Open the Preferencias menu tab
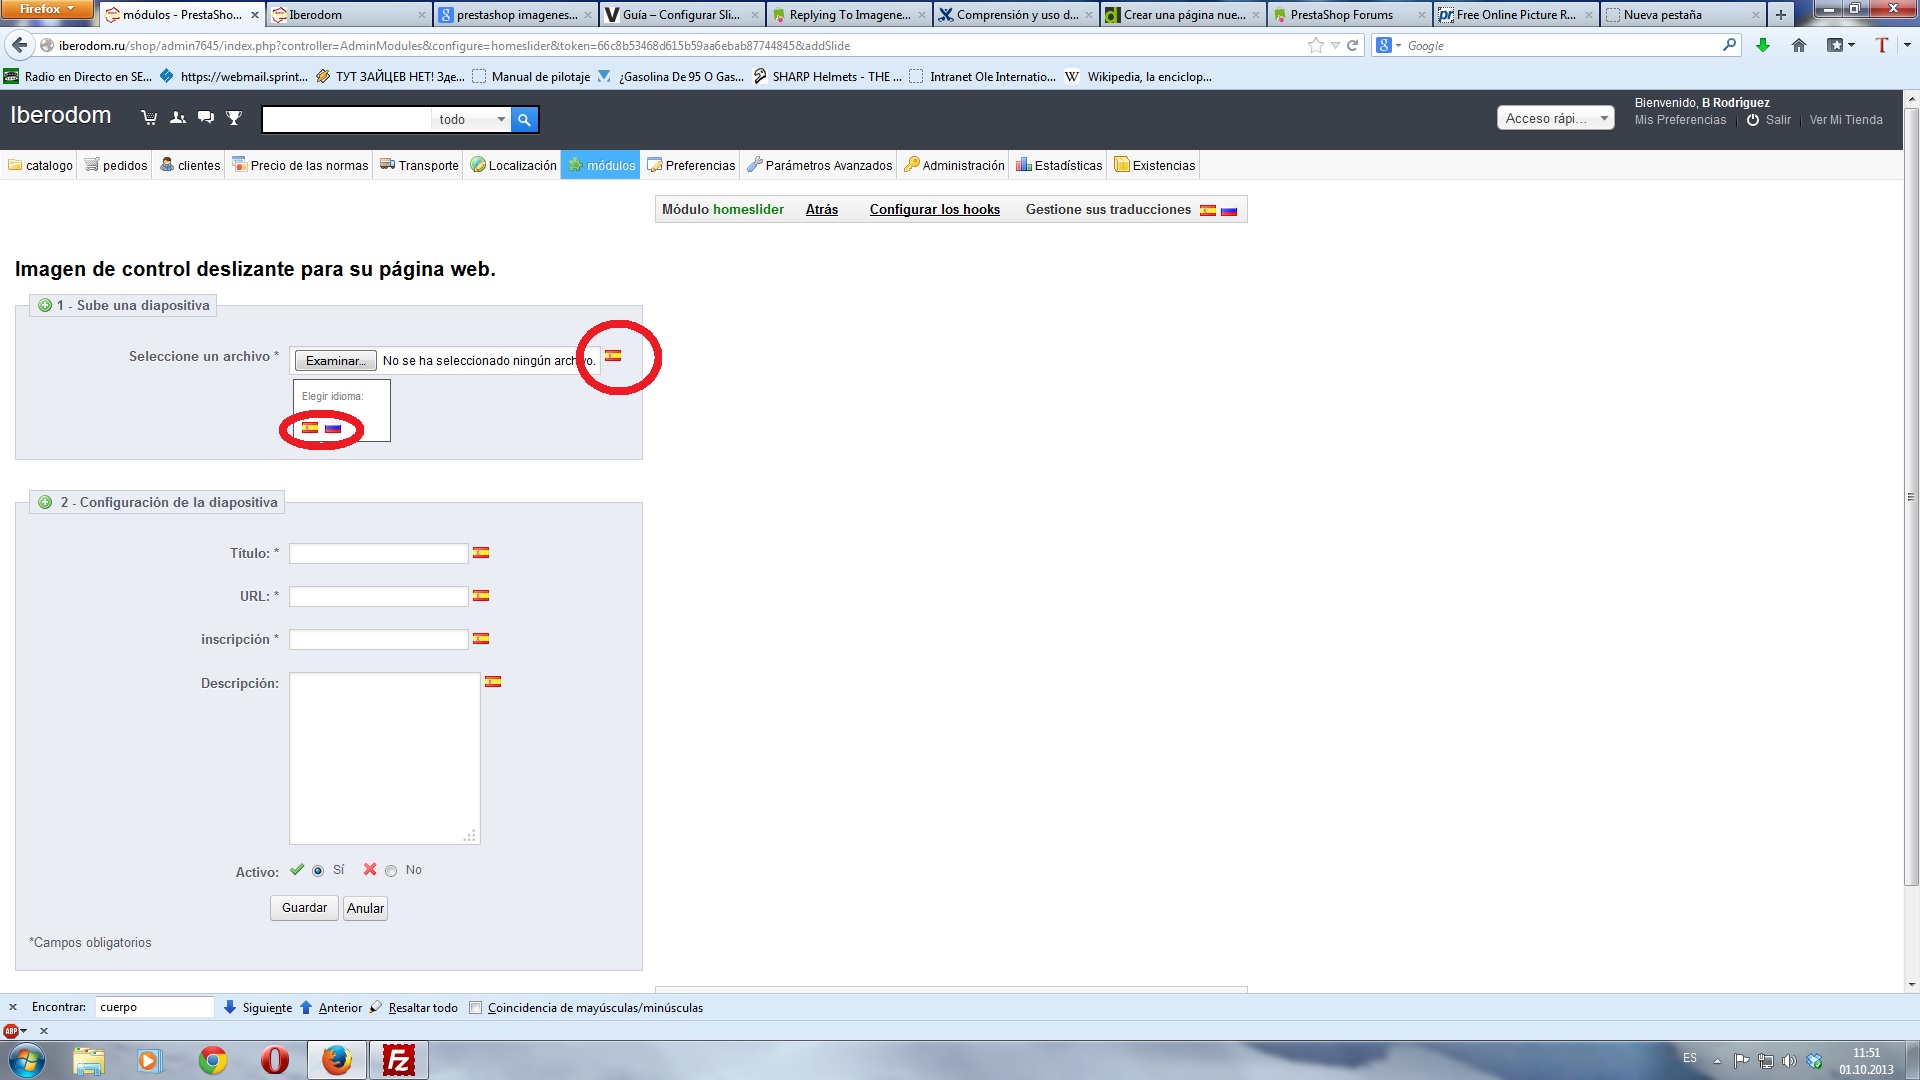 [691, 165]
